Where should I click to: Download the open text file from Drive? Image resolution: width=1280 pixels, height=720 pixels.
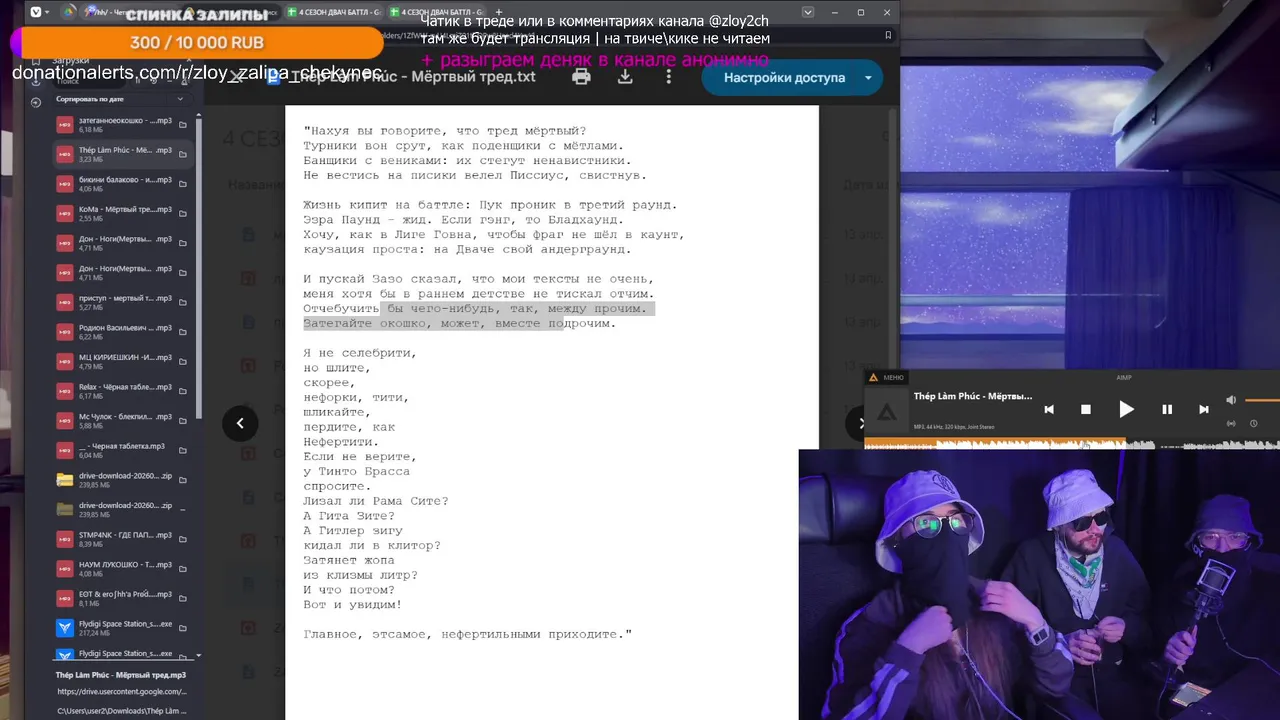click(625, 77)
